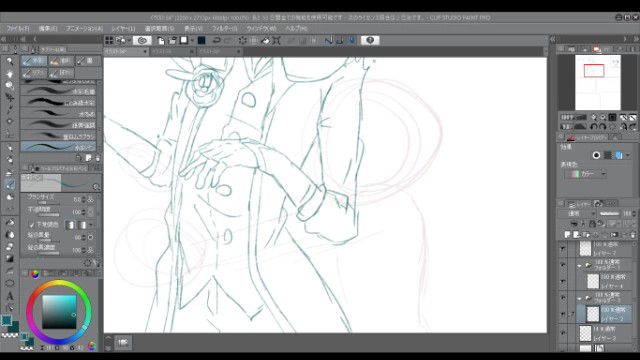The image size is (640, 360).
Task: Toggle visibility of layer 3
Action: [562, 333]
